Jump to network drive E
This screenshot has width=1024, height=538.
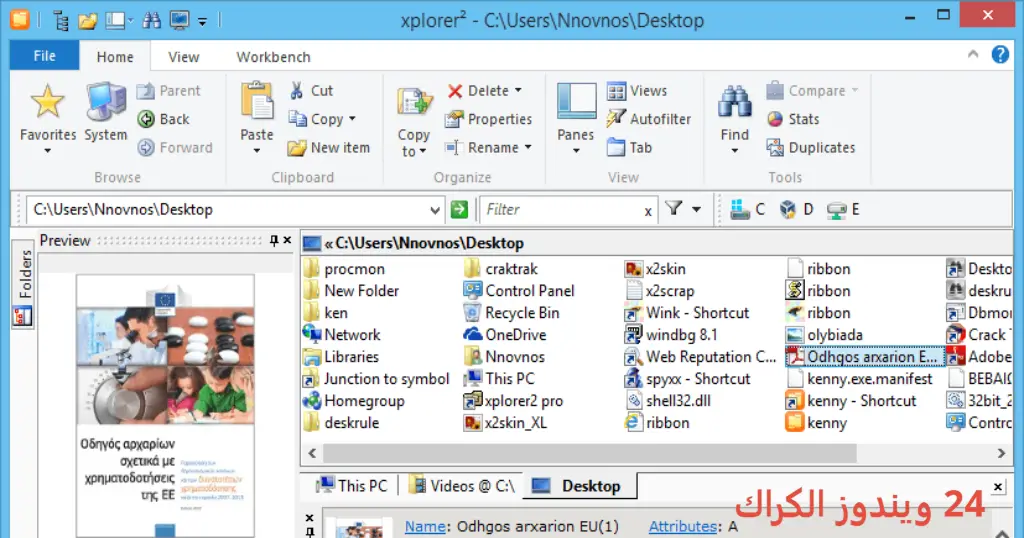pos(843,210)
